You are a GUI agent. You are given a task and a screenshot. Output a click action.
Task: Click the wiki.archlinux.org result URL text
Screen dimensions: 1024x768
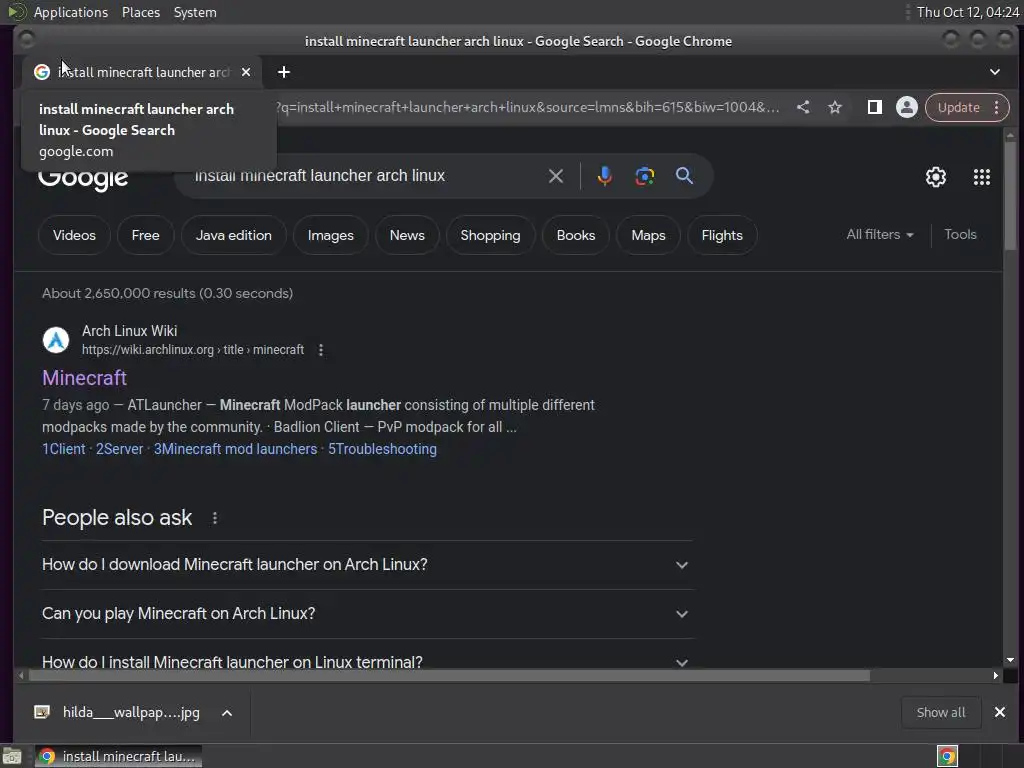(x=192, y=350)
